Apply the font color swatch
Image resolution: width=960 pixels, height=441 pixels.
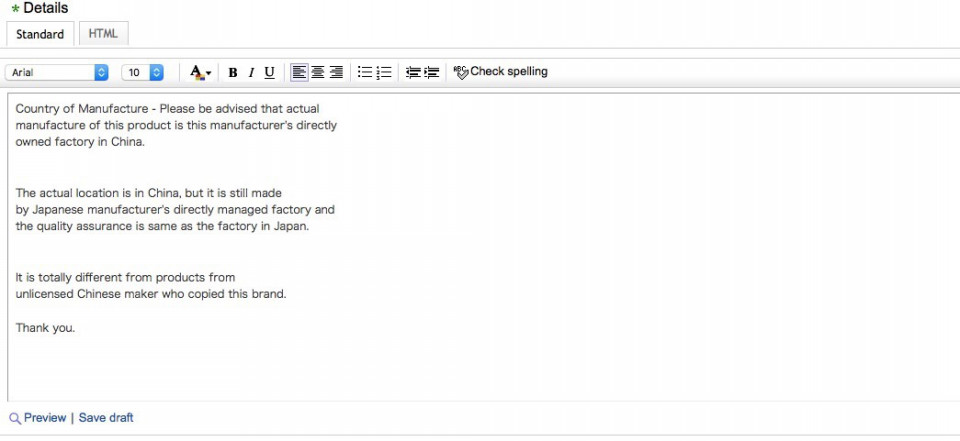coord(196,72)
